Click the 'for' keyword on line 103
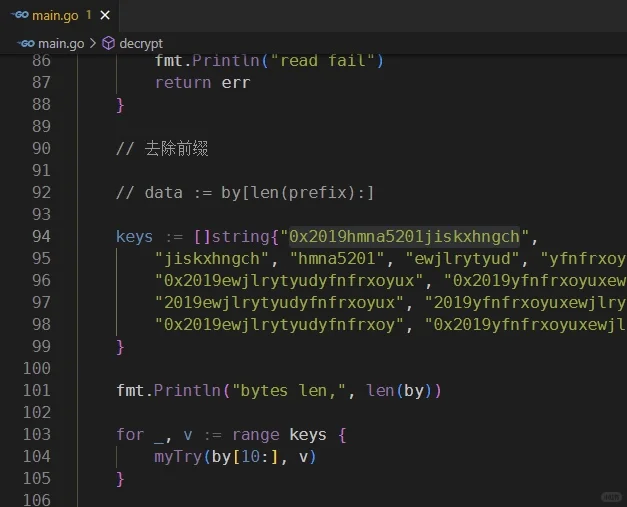Image resolution: width=627 pixels, height=507 pixels. 130,435
